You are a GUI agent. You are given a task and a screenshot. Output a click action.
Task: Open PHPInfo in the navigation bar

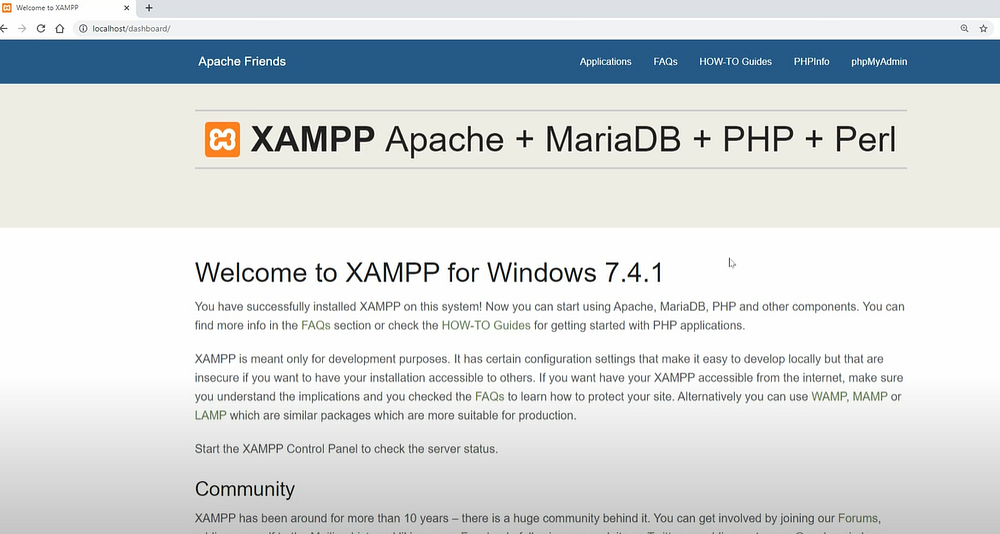[811, 62]
